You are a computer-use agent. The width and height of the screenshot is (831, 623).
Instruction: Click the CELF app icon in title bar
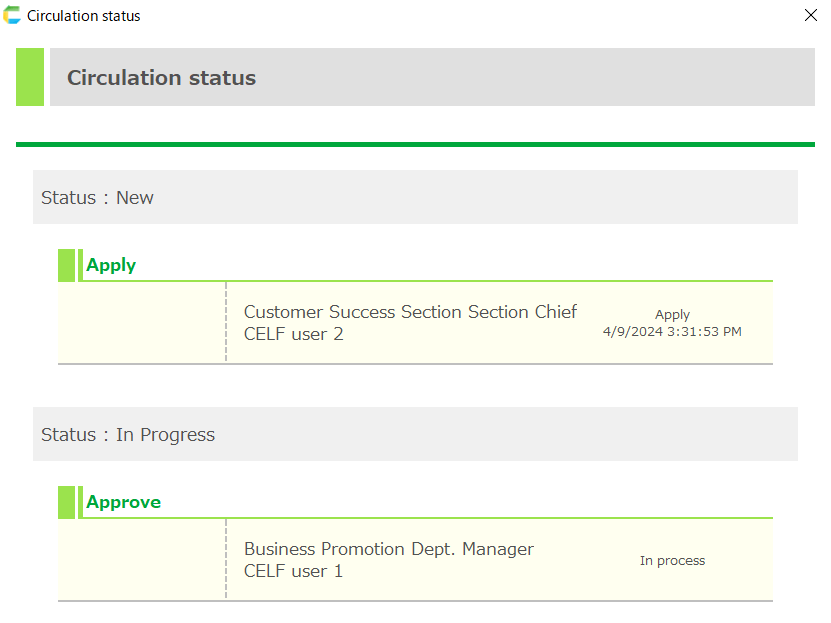coord(12,15)
